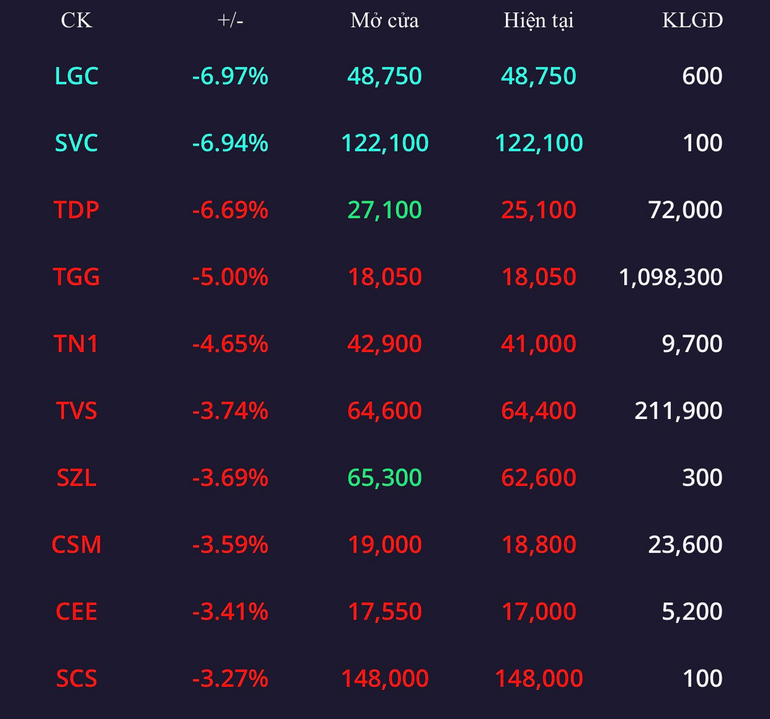Open the CSM stock ticker
Screen dimensions: 770x719
pyautogui.click(x=76, y=544)
